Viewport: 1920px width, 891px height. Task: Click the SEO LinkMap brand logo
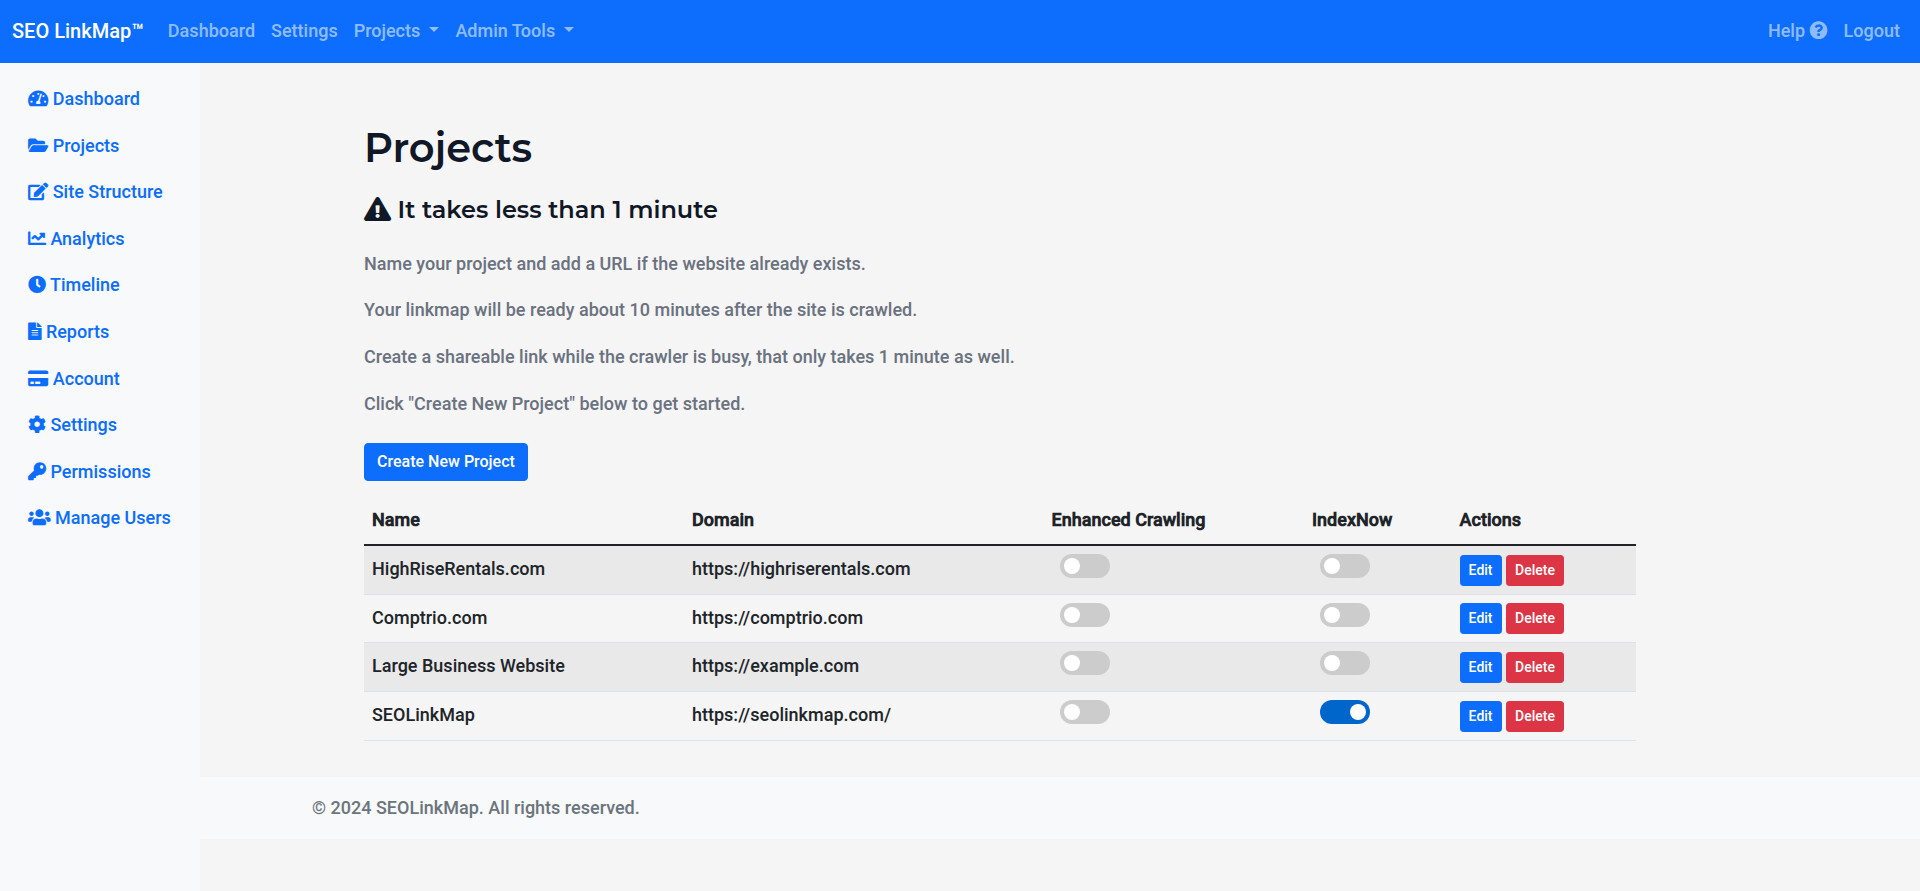(x=78, y=31)
